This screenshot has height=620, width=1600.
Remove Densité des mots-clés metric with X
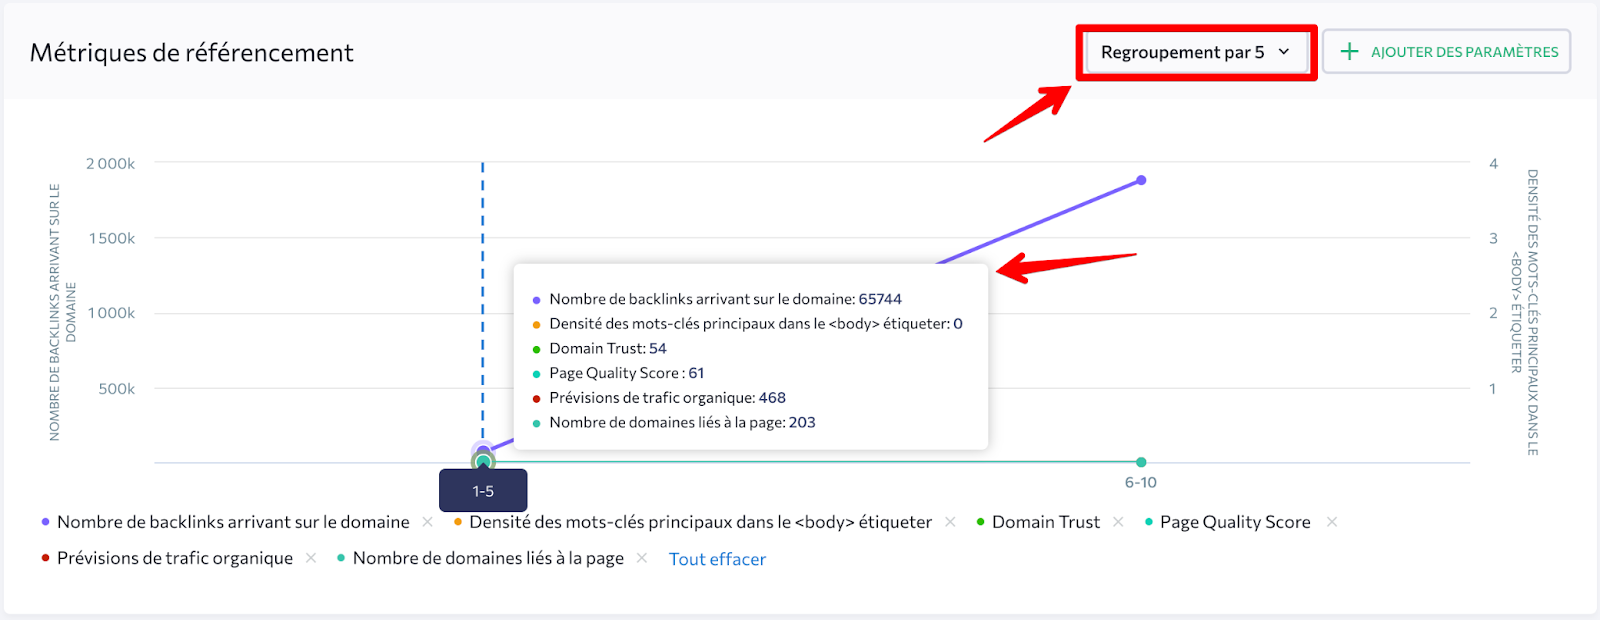click(x=950, y=522)
